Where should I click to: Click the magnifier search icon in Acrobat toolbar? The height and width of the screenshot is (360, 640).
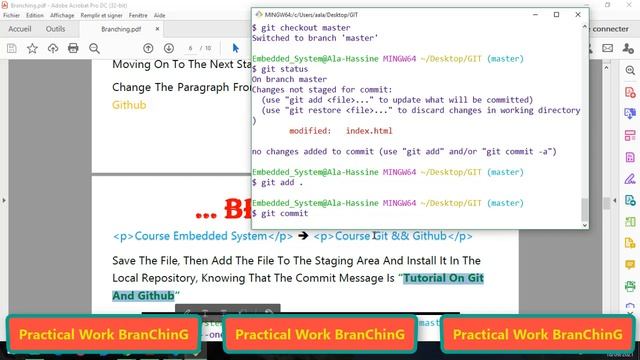pyautogui.click(x=94, y=48)
